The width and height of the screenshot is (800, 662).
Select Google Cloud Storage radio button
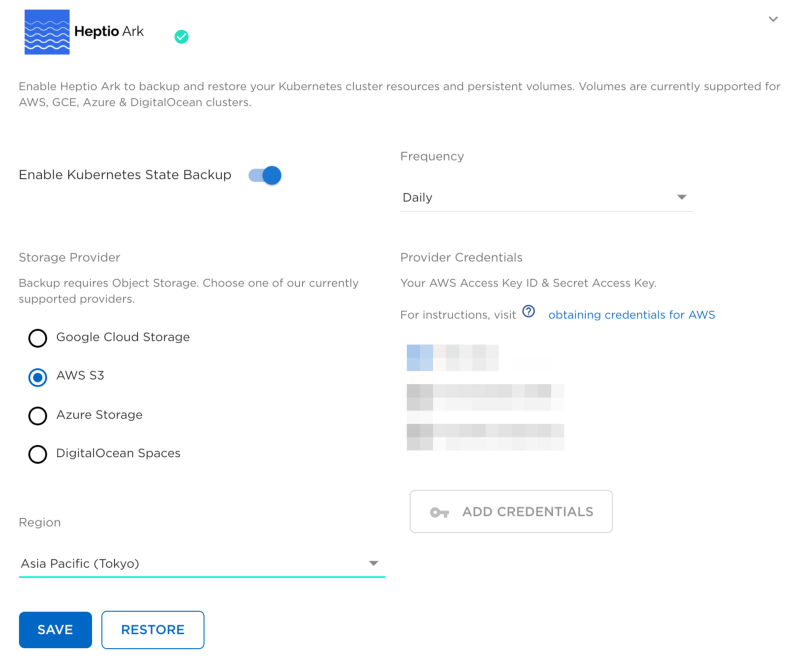tap(38, 338)
